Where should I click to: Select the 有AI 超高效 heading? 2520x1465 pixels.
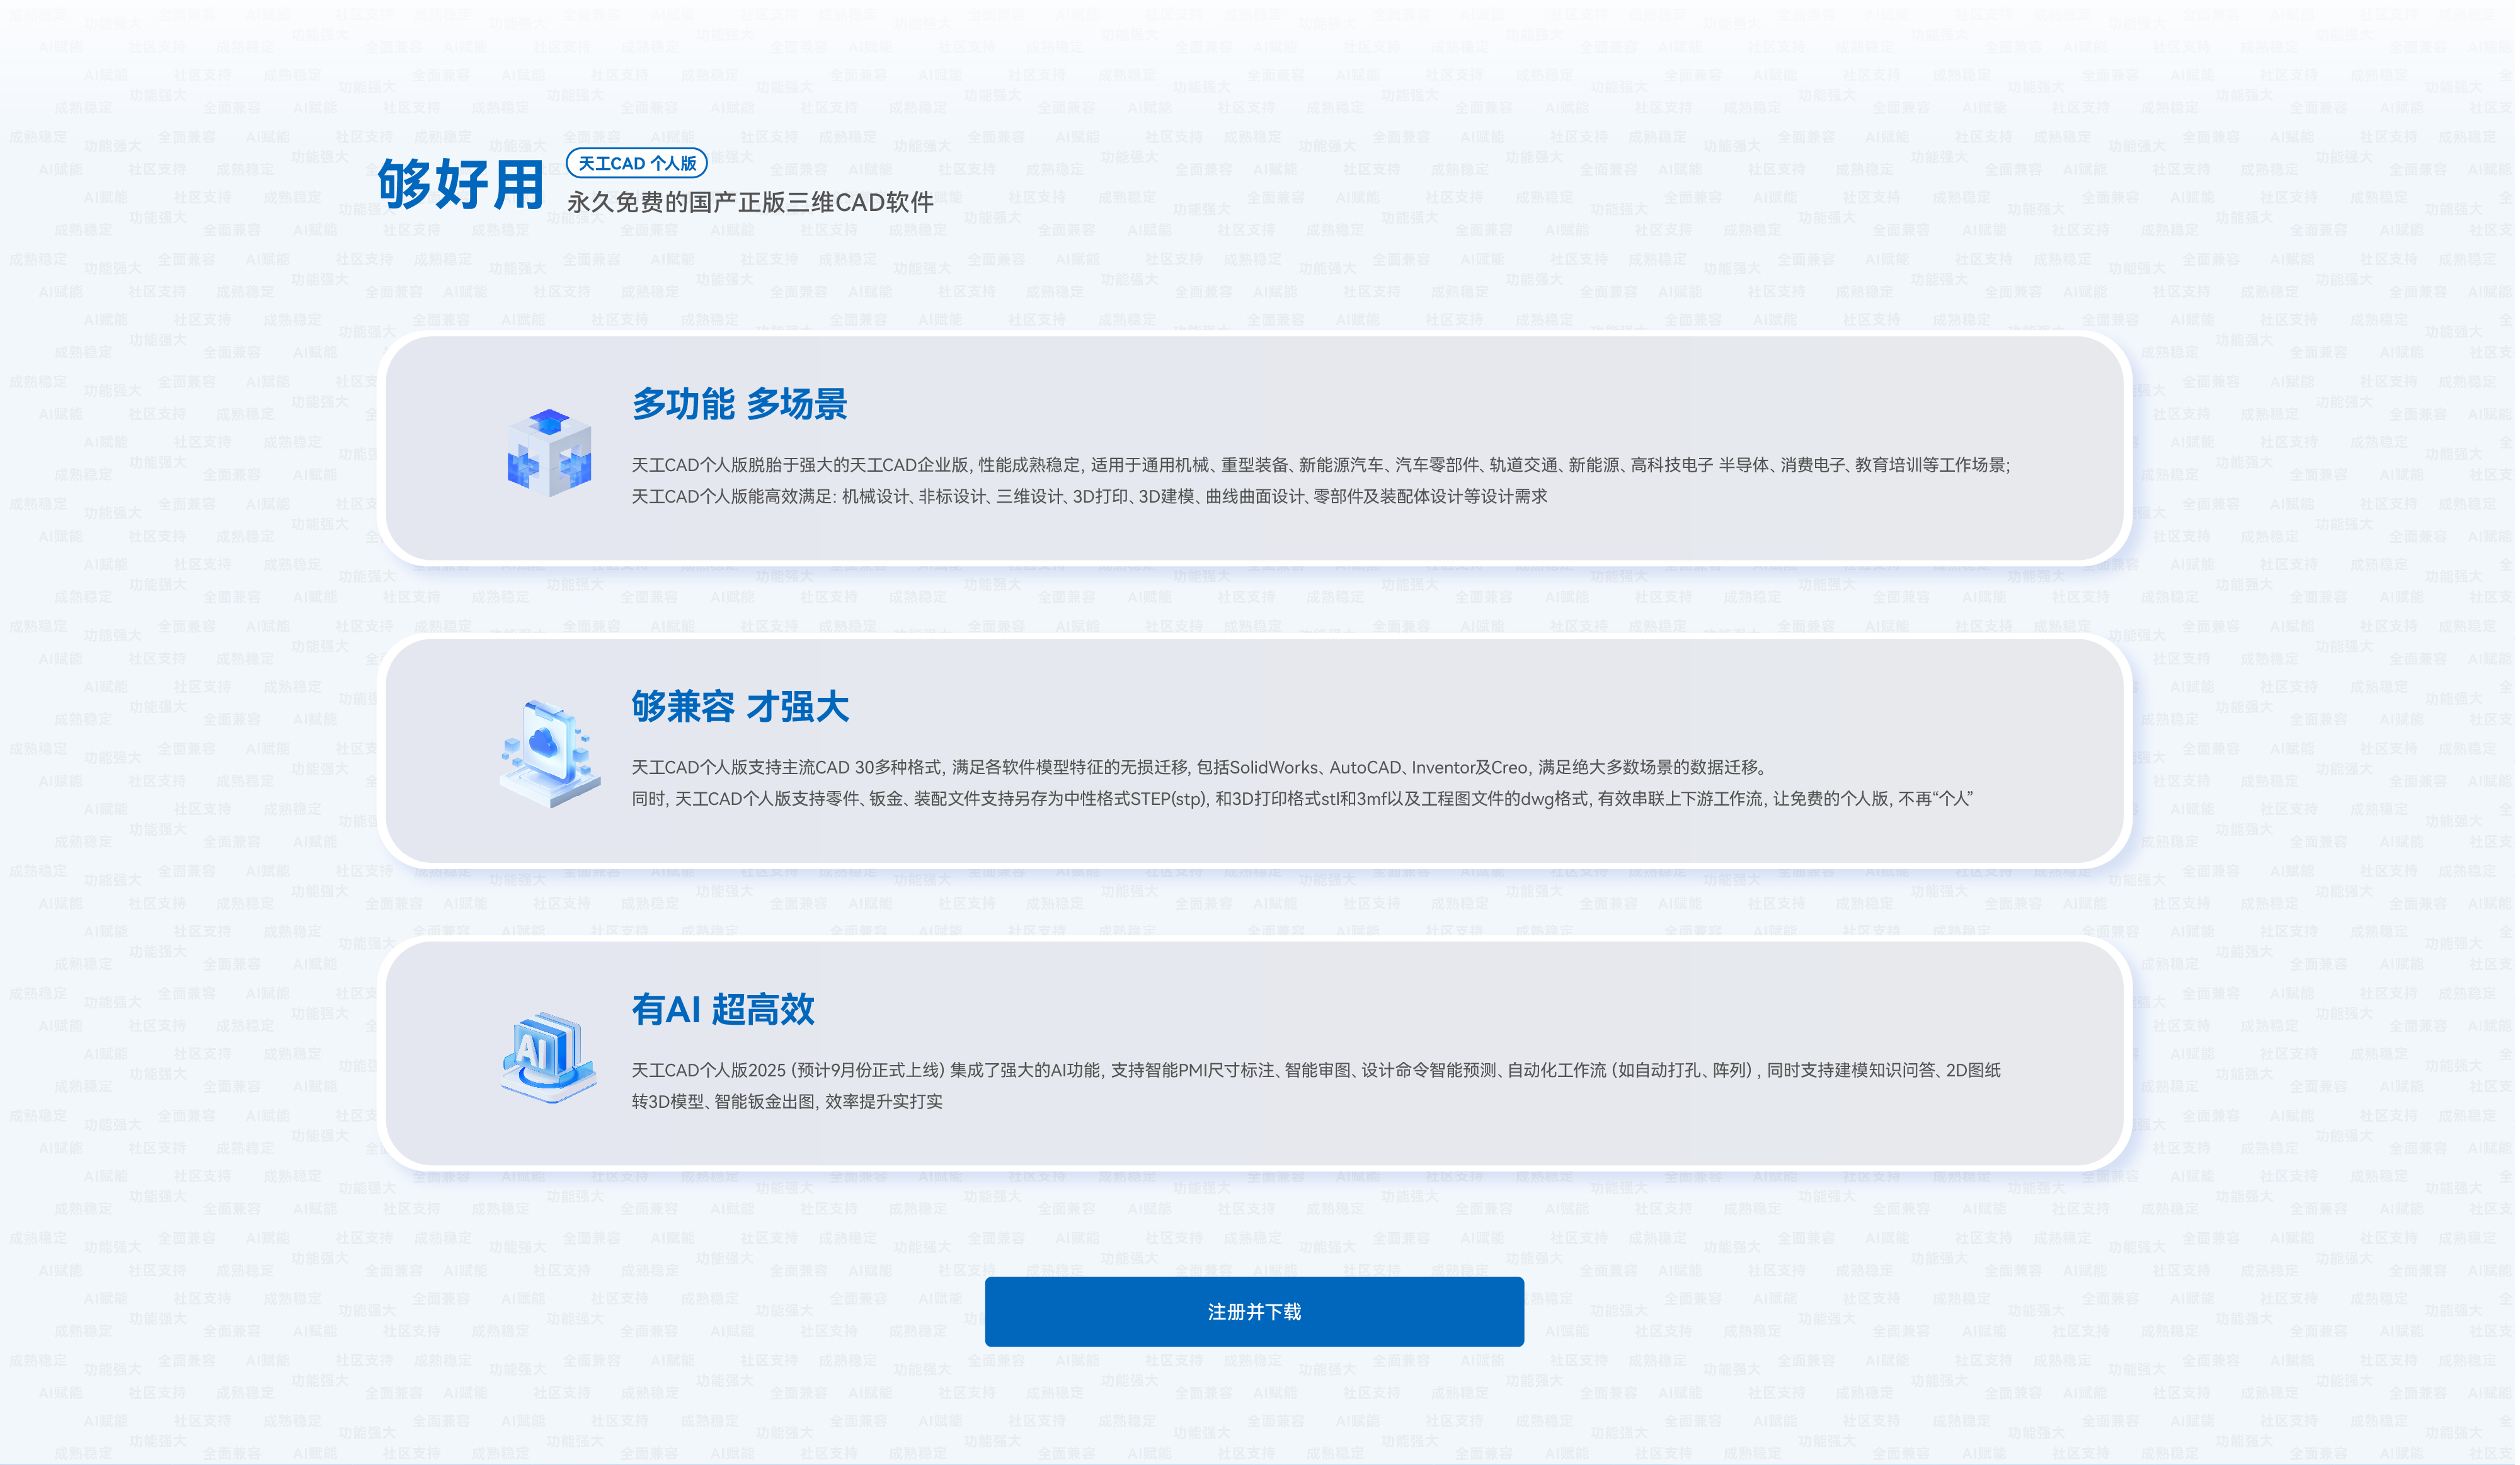tap(722, 1009)
